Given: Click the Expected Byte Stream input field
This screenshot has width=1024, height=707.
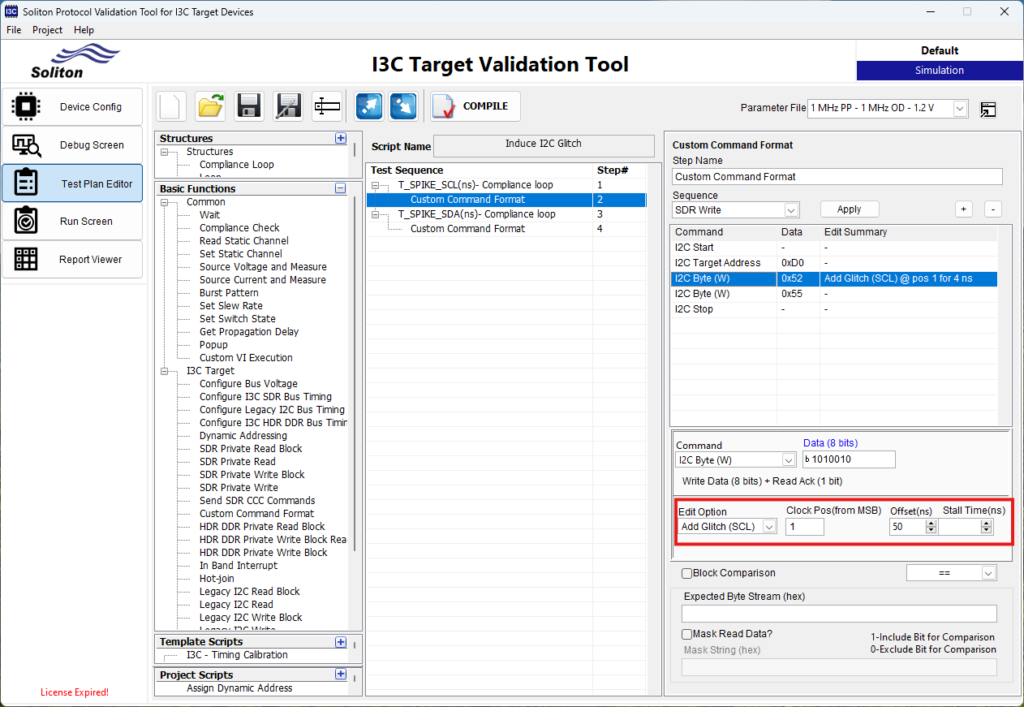Looking at the screenshot, I should (x=839, y=613).
